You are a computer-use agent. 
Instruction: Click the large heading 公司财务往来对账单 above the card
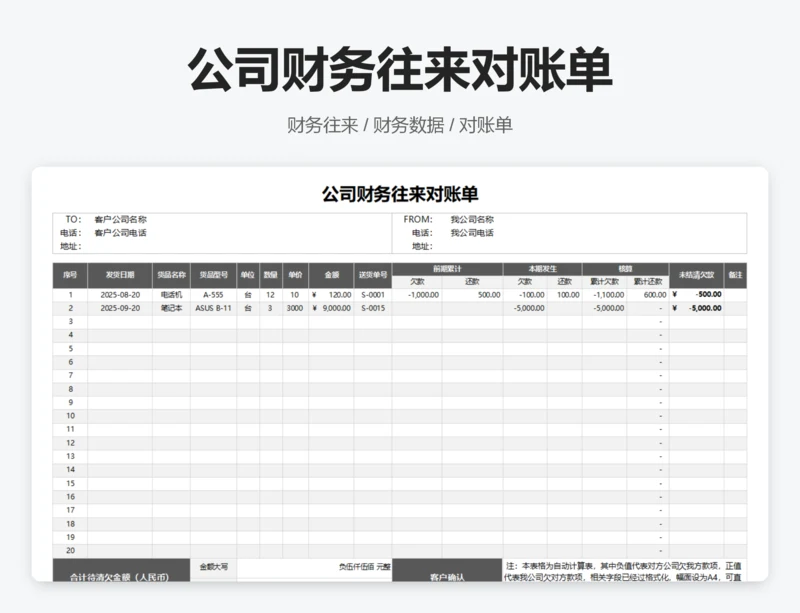click(x=400, y=70)
